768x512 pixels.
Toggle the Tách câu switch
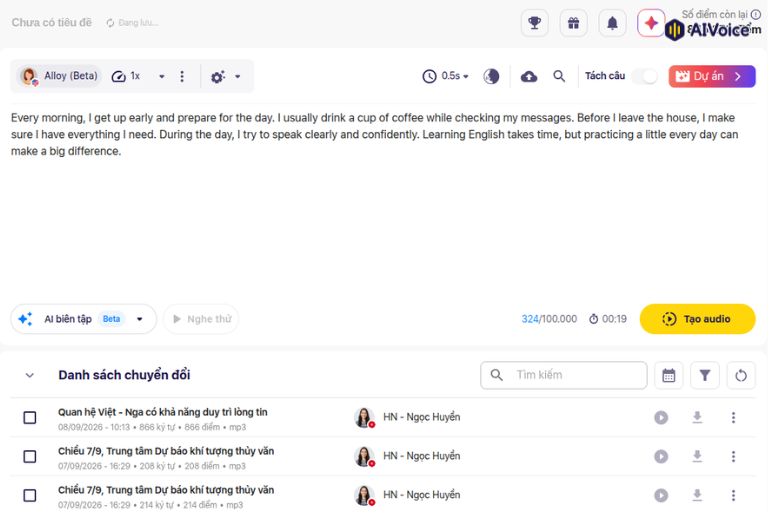[645, 76]
